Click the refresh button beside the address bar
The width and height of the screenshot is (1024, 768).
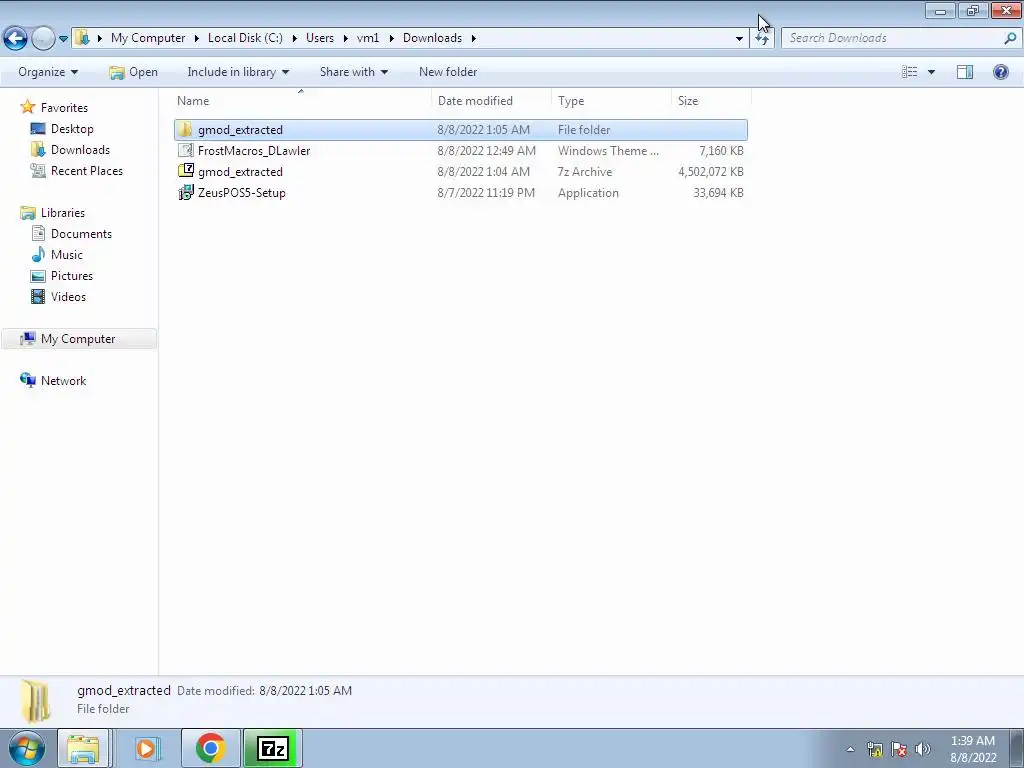(761, 39)
